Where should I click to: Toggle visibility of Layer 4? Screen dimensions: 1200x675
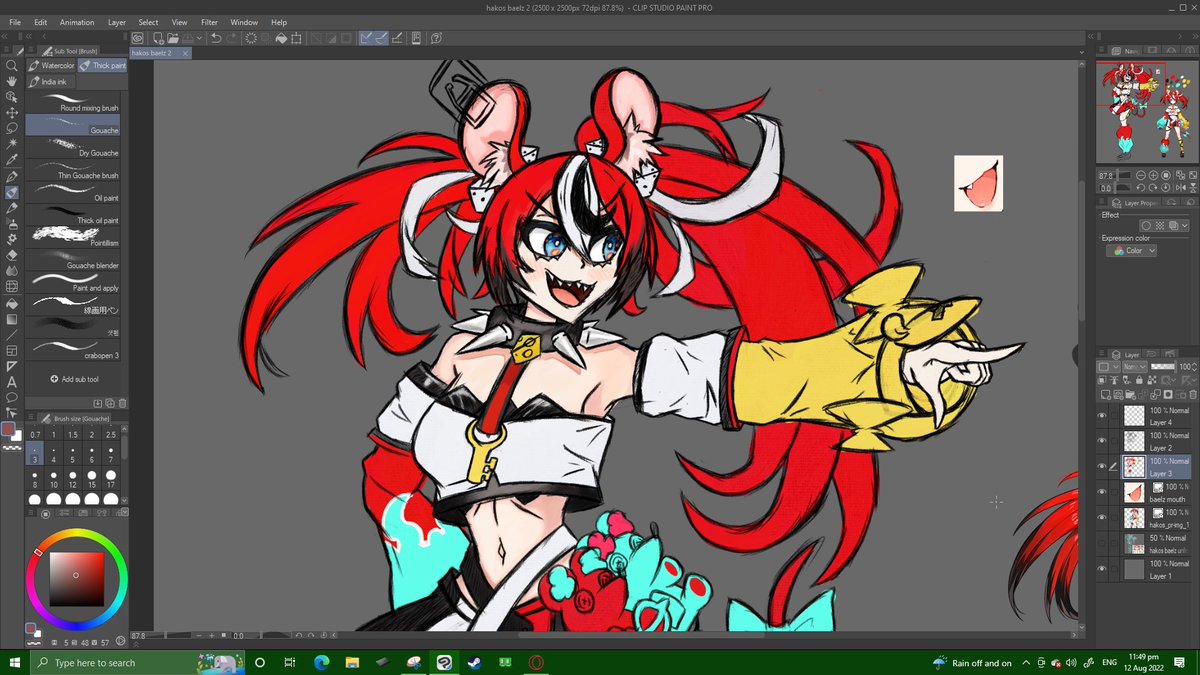point(1102,415)
